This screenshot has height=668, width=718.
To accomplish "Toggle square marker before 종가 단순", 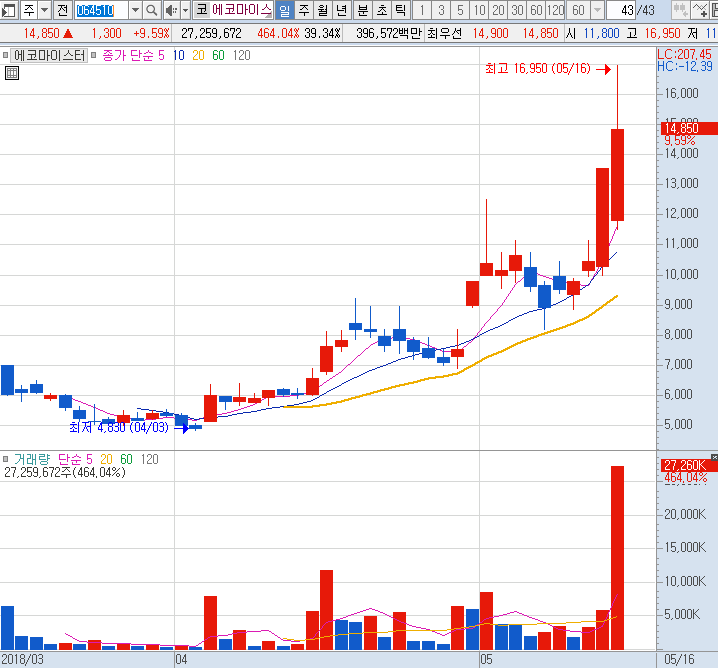I will click(93, 55).
